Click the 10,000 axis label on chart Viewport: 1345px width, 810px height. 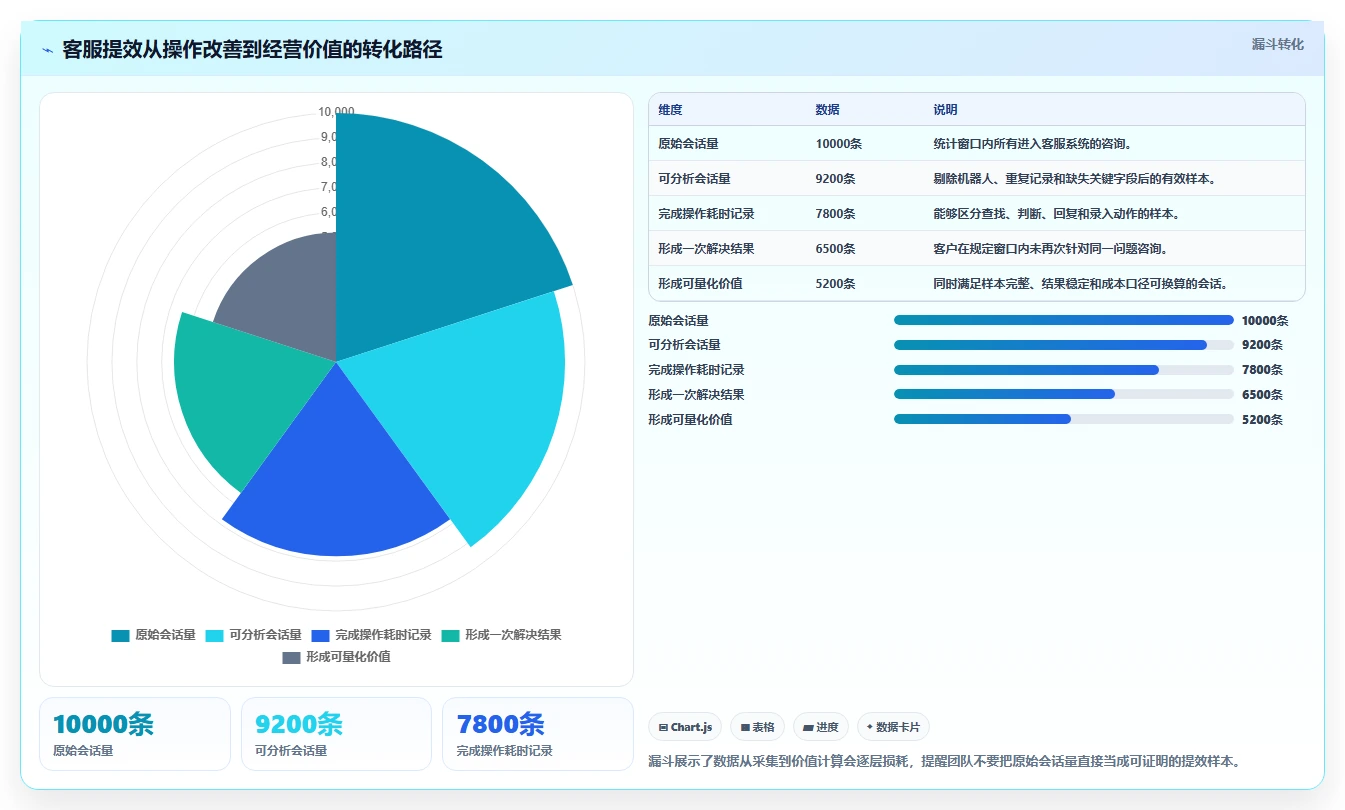click(337, 111)
